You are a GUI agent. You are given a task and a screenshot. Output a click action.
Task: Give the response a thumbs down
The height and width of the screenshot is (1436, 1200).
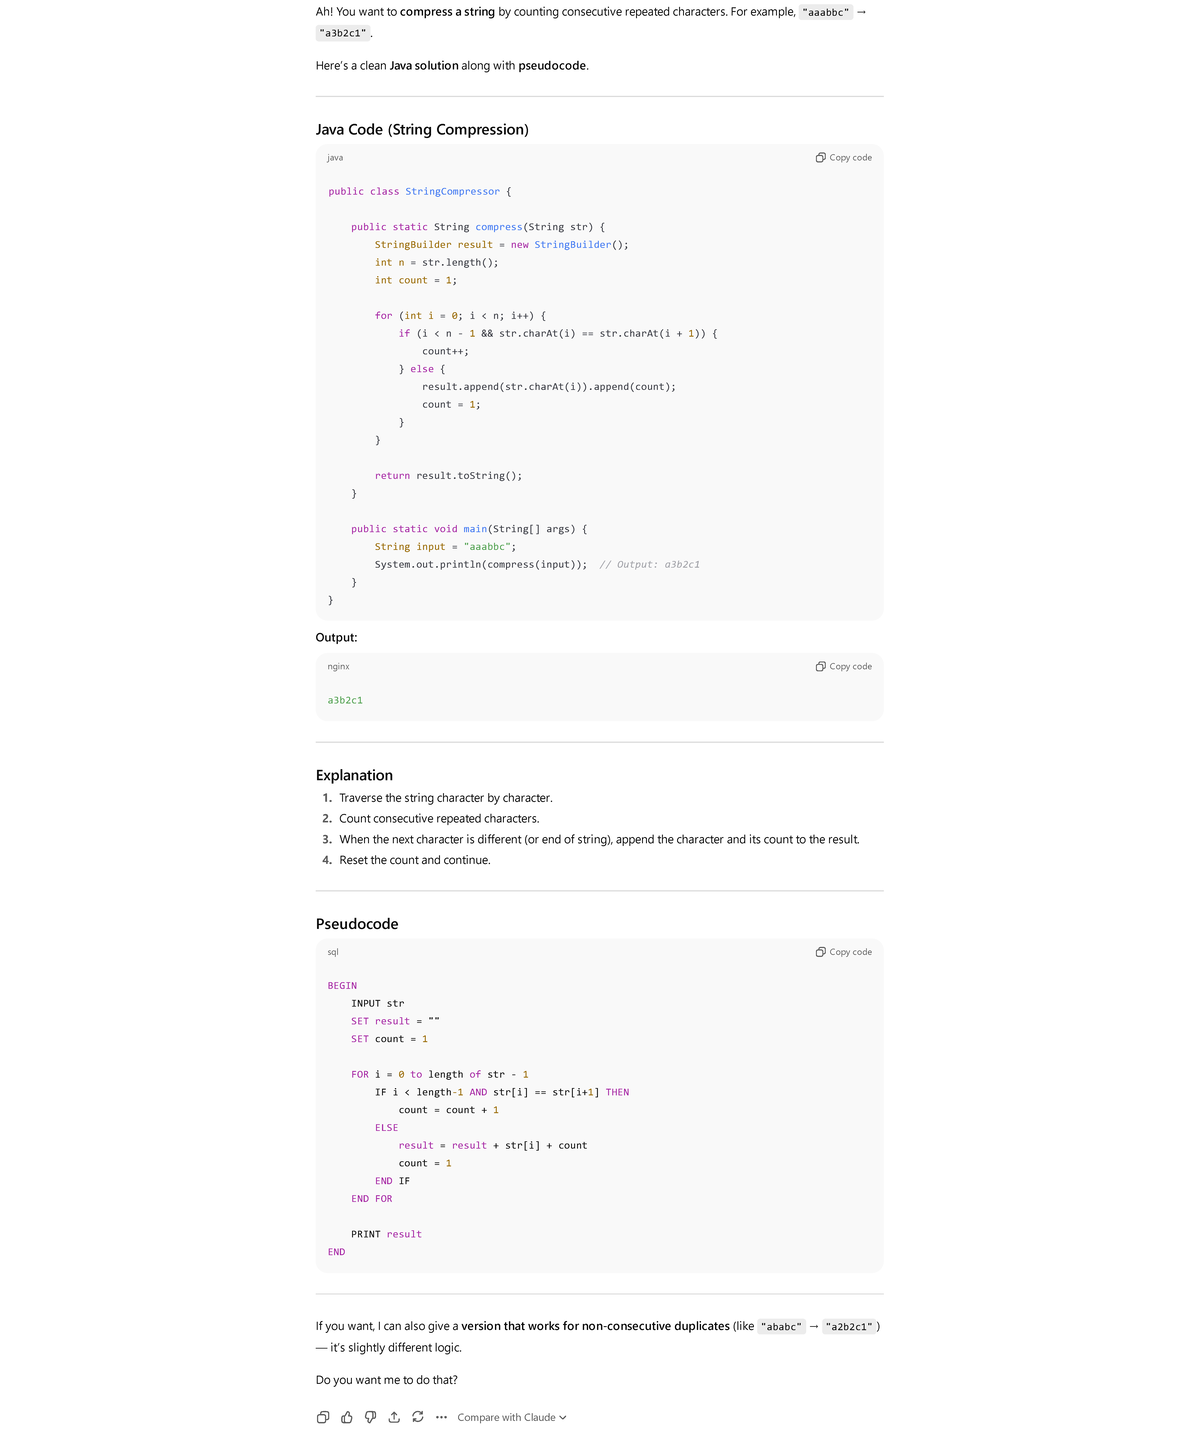click(x=370, y=1417)
